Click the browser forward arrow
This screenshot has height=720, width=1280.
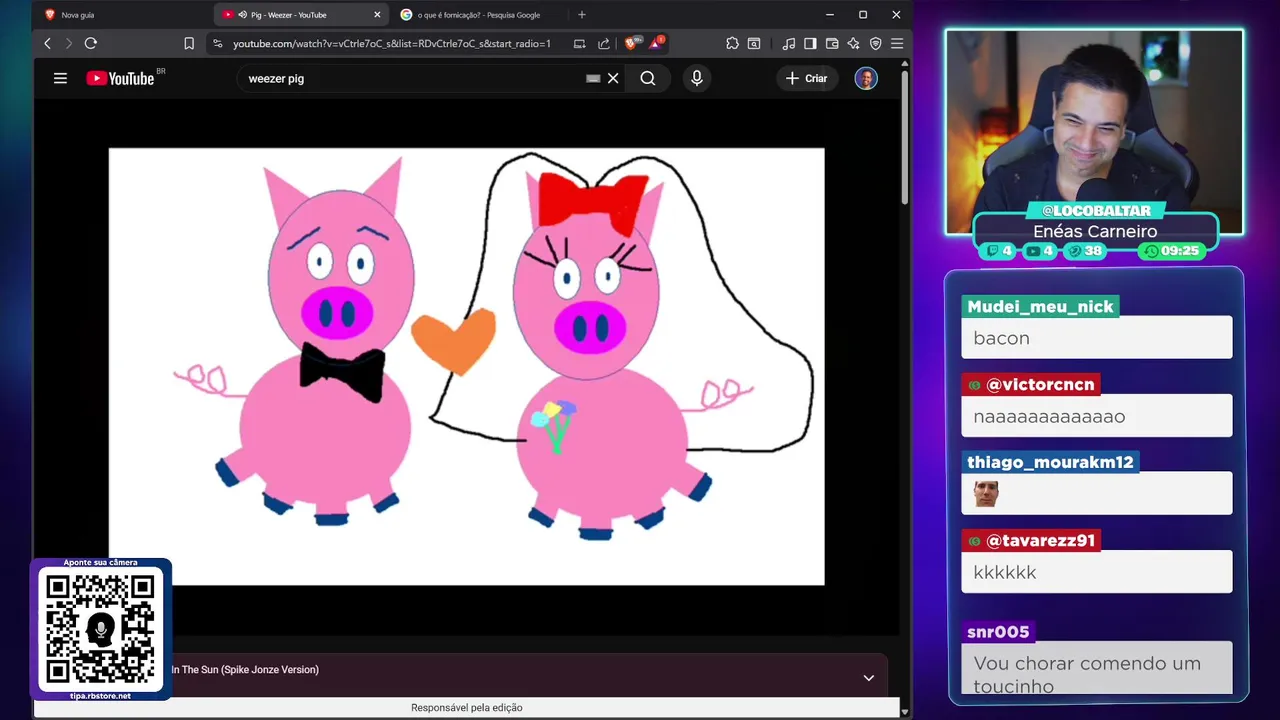coord(68,43)
